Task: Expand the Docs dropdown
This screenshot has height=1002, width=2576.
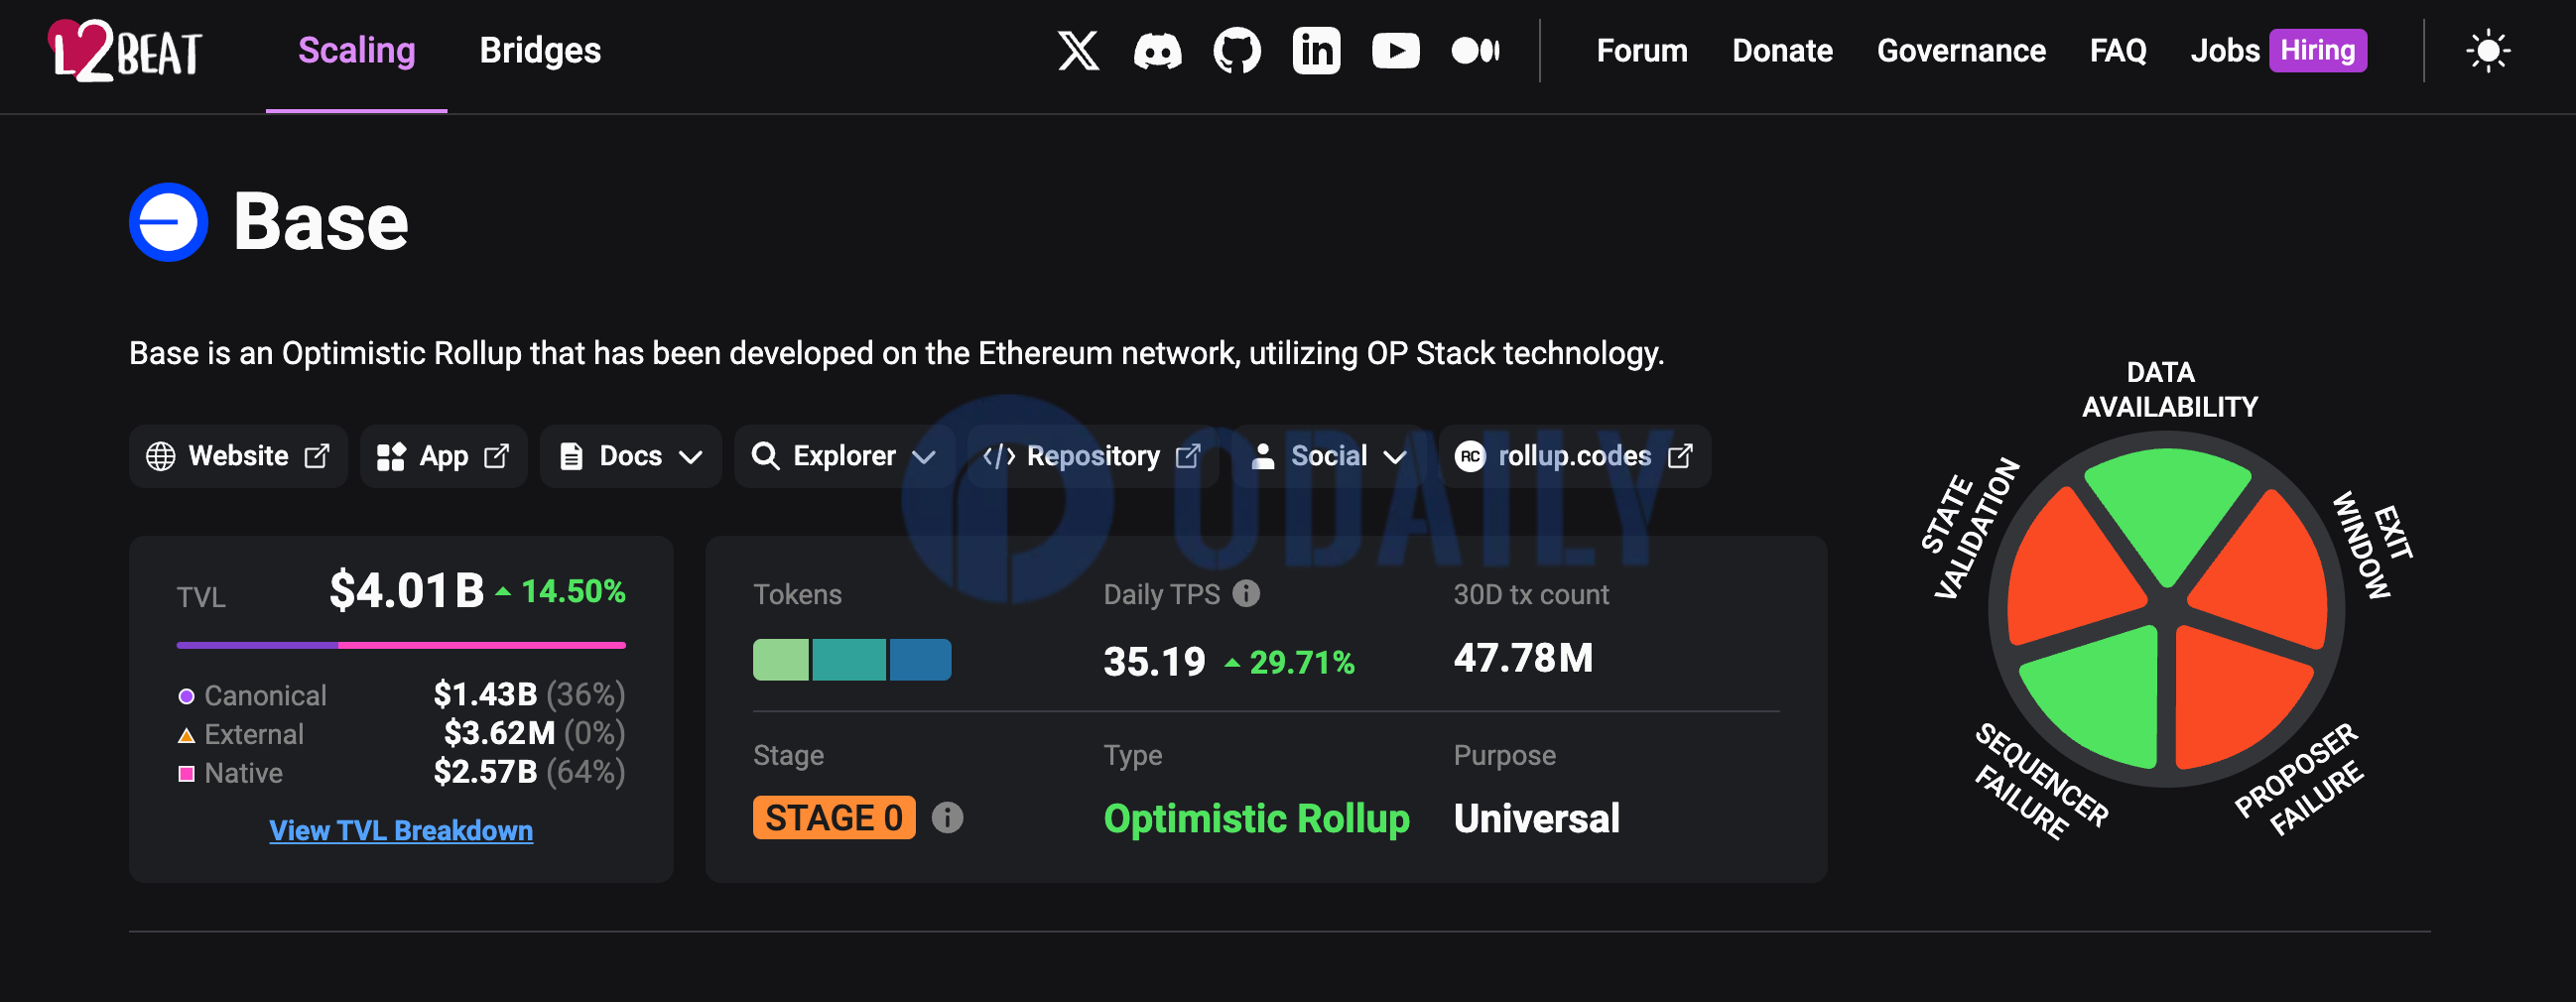Action: point(630,456)
